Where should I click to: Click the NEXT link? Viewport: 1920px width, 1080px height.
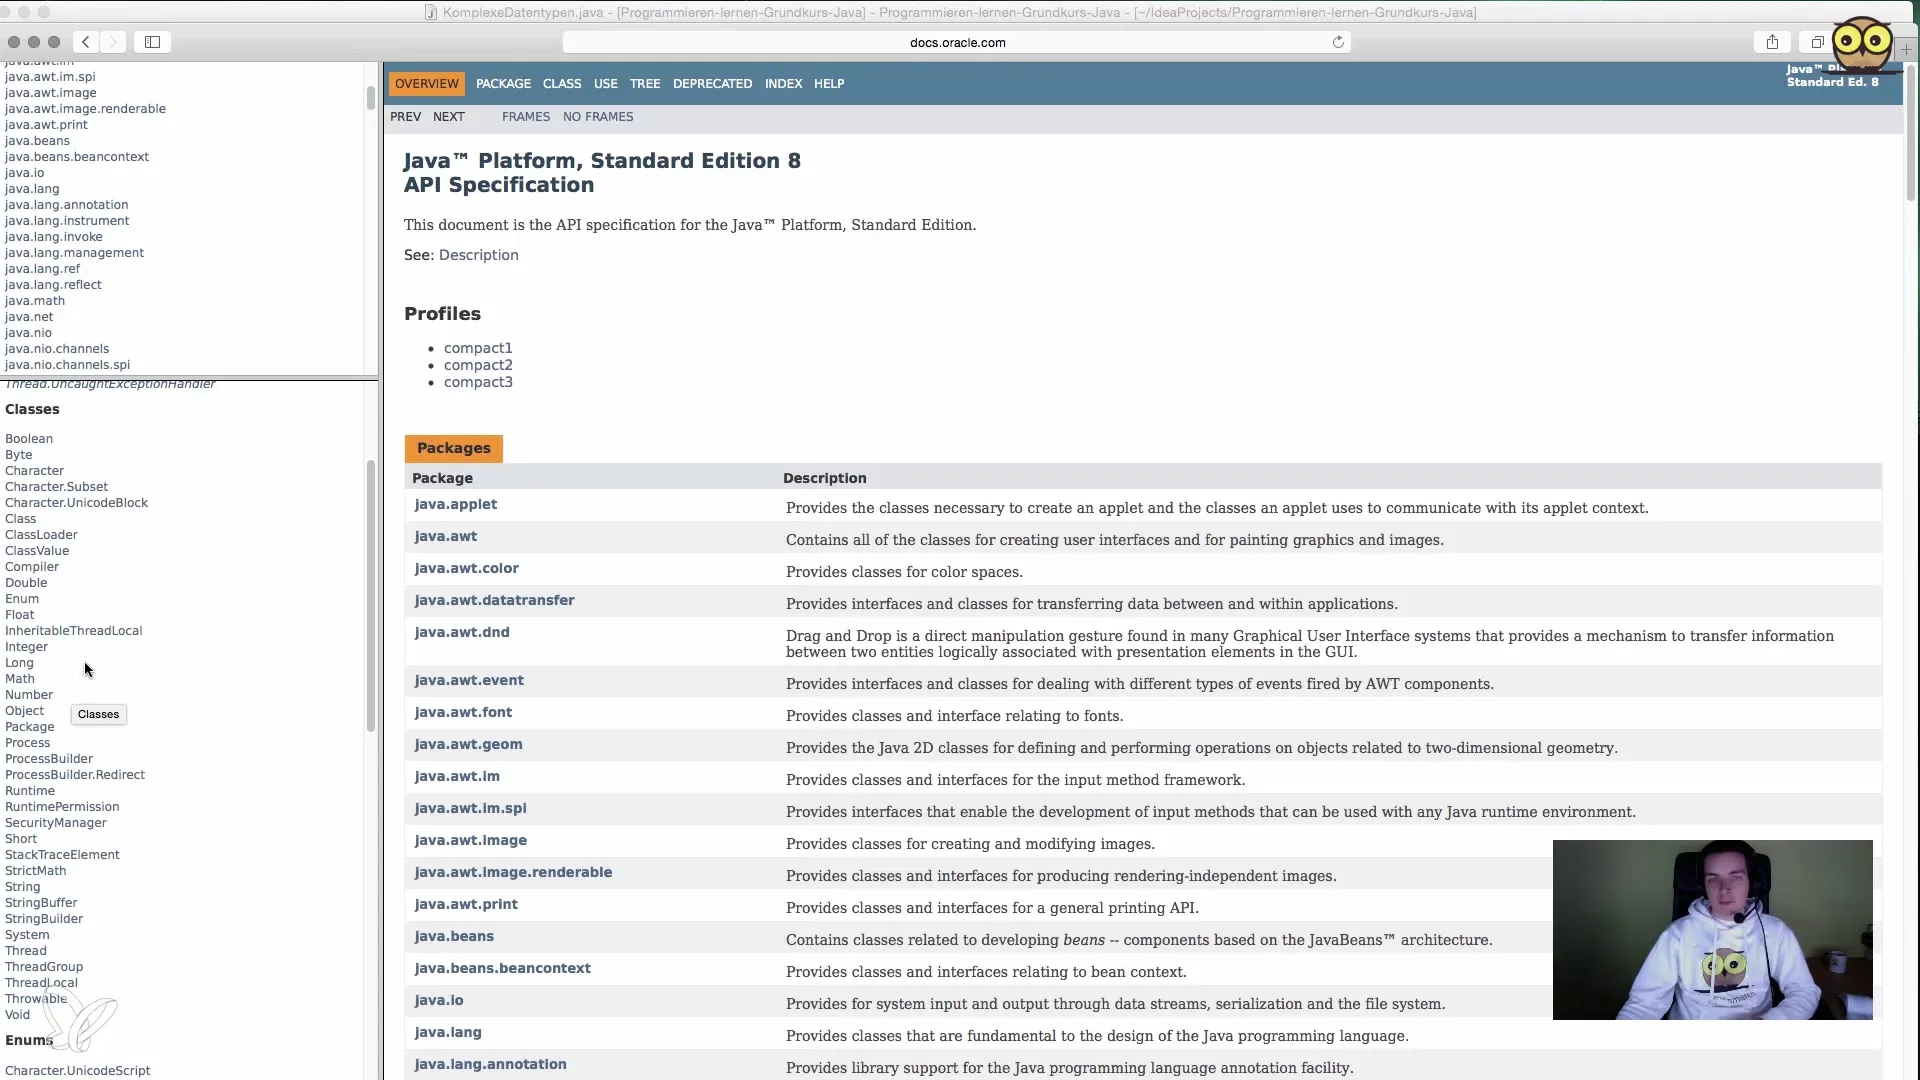tap(448, 117)
